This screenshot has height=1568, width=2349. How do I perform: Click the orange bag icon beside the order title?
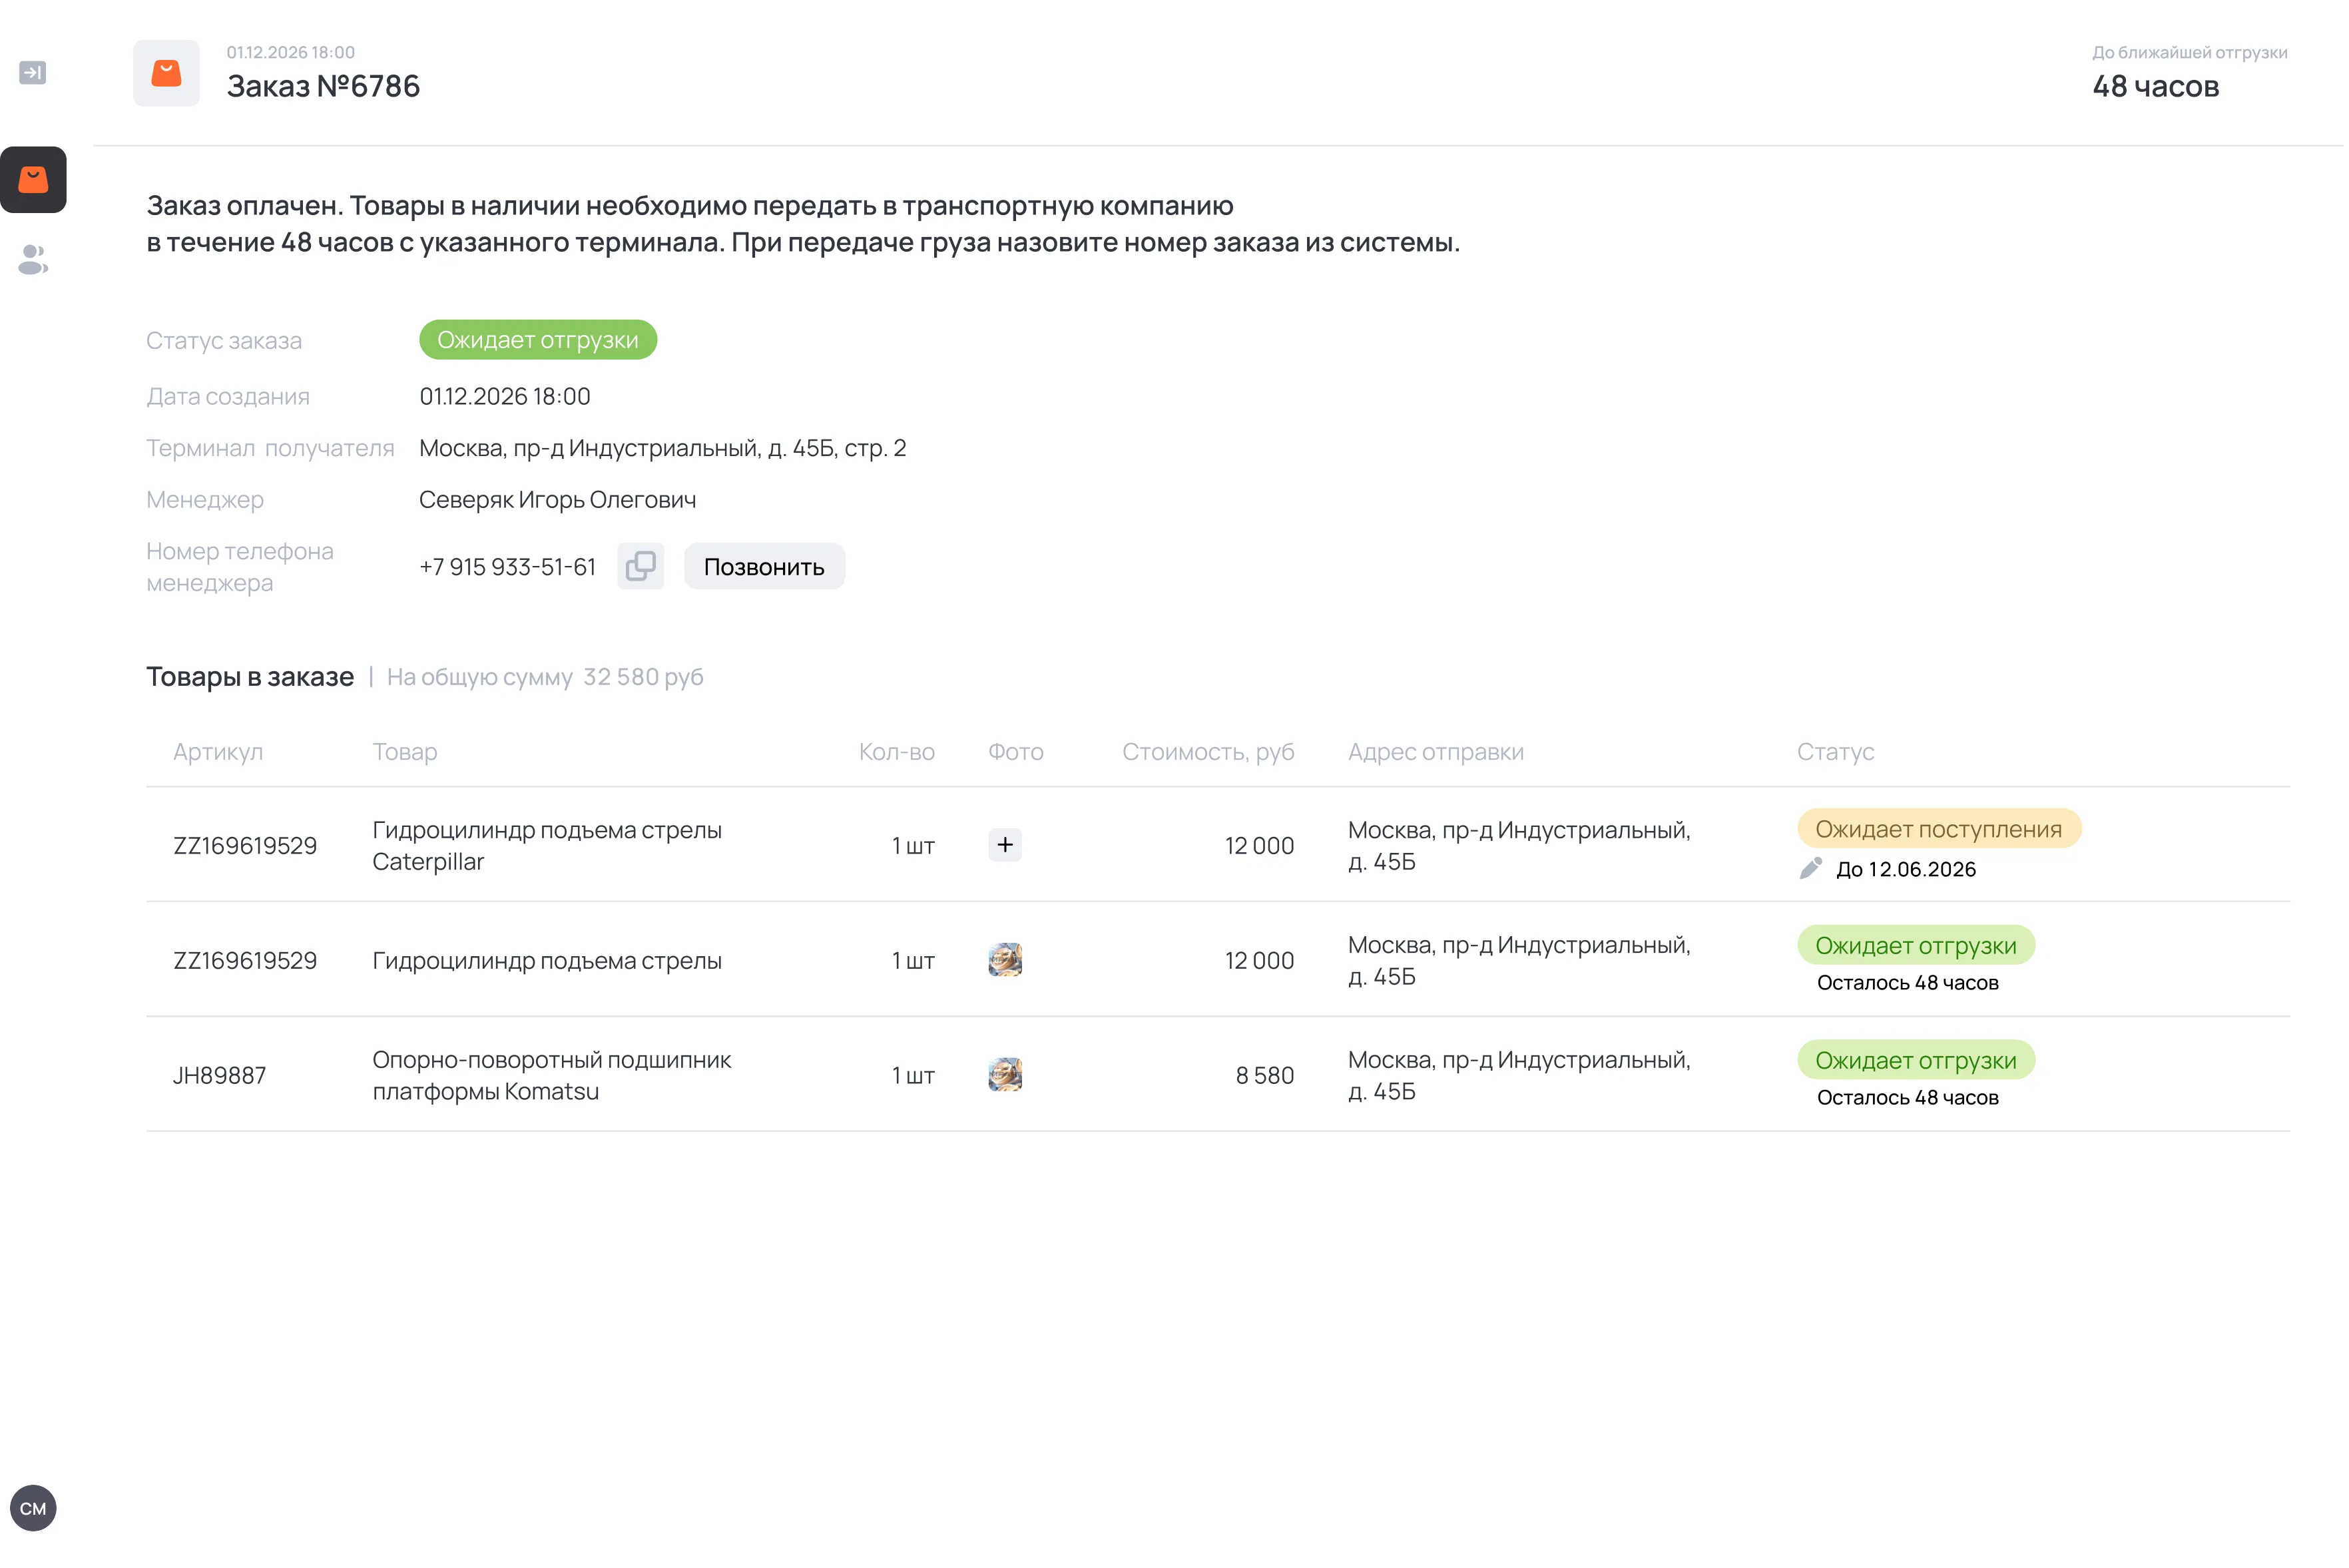click(x=166, y=73)
